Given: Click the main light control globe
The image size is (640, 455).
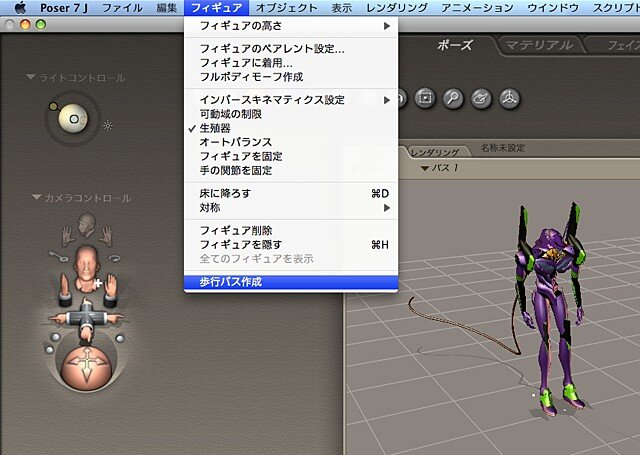Looking at the screenshot, I should click(x=73, y=119).
